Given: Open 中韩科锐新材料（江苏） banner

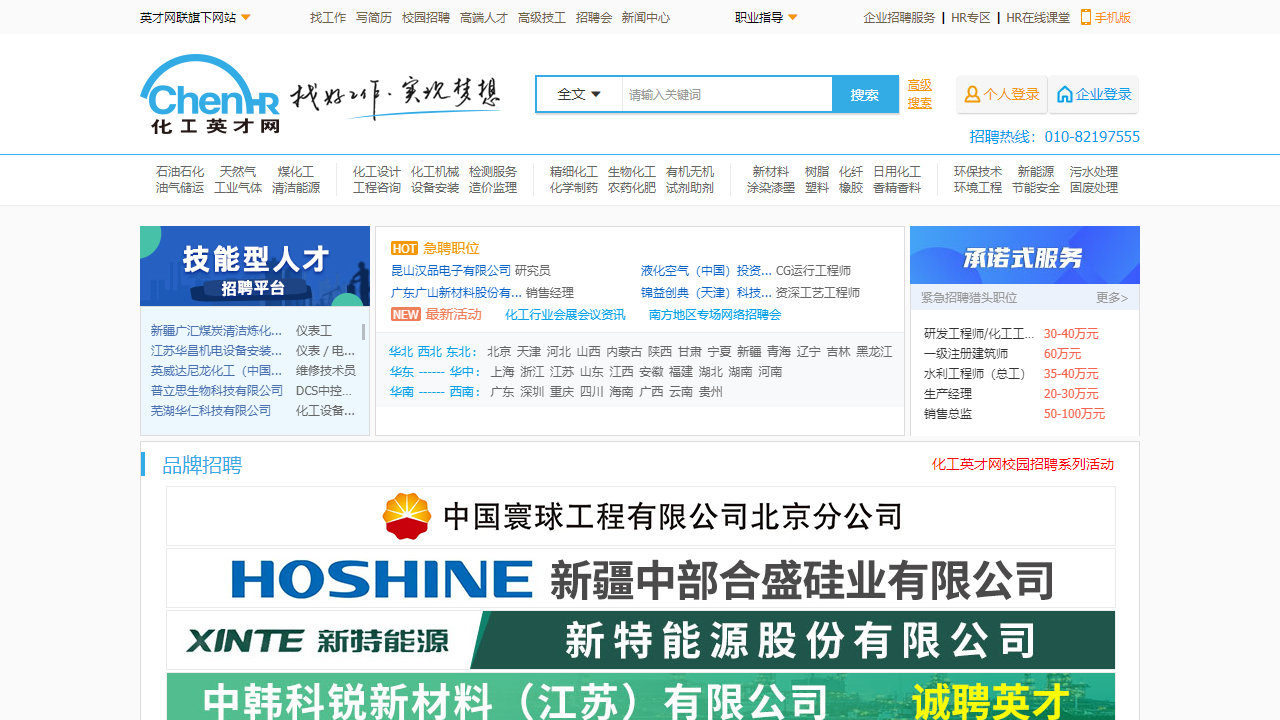Looking at the screenshot, I should (640, 697).
